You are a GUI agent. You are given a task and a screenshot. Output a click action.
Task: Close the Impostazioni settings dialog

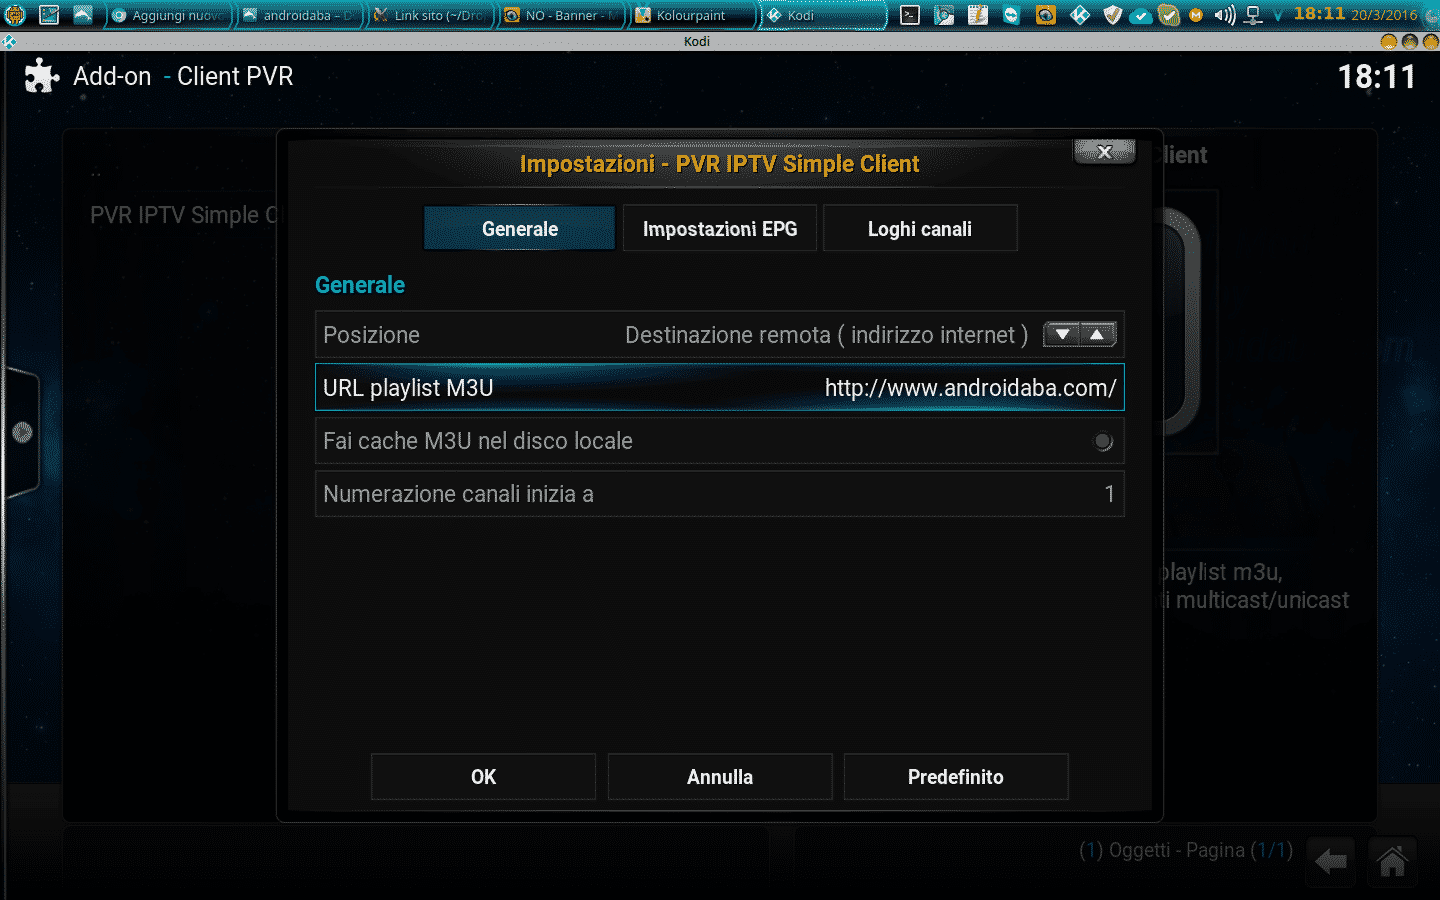[x=1104, y=152]
